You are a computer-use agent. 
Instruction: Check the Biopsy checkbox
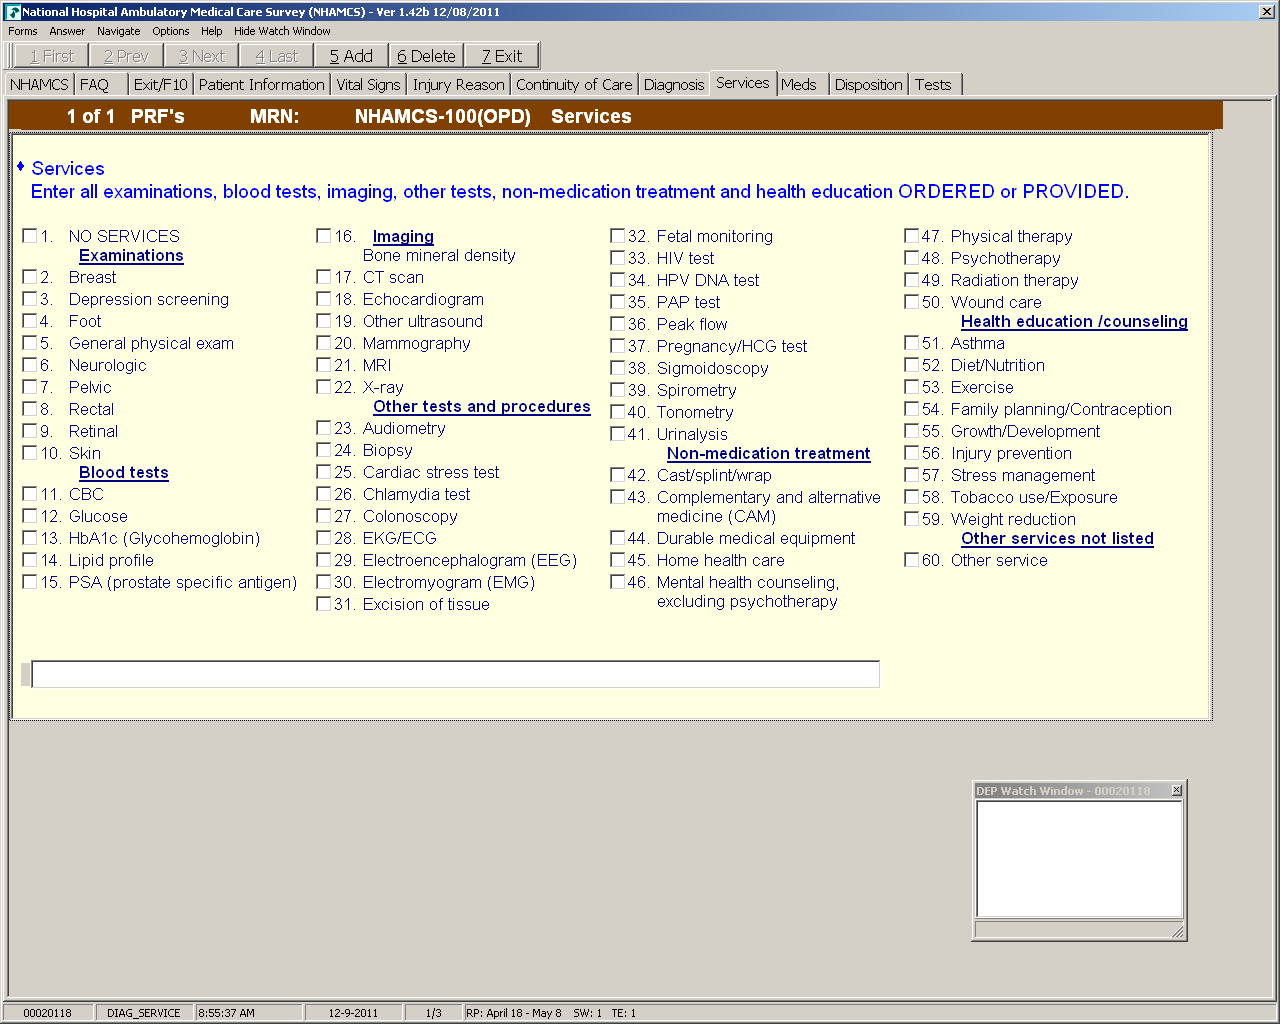tap(324, 450)
